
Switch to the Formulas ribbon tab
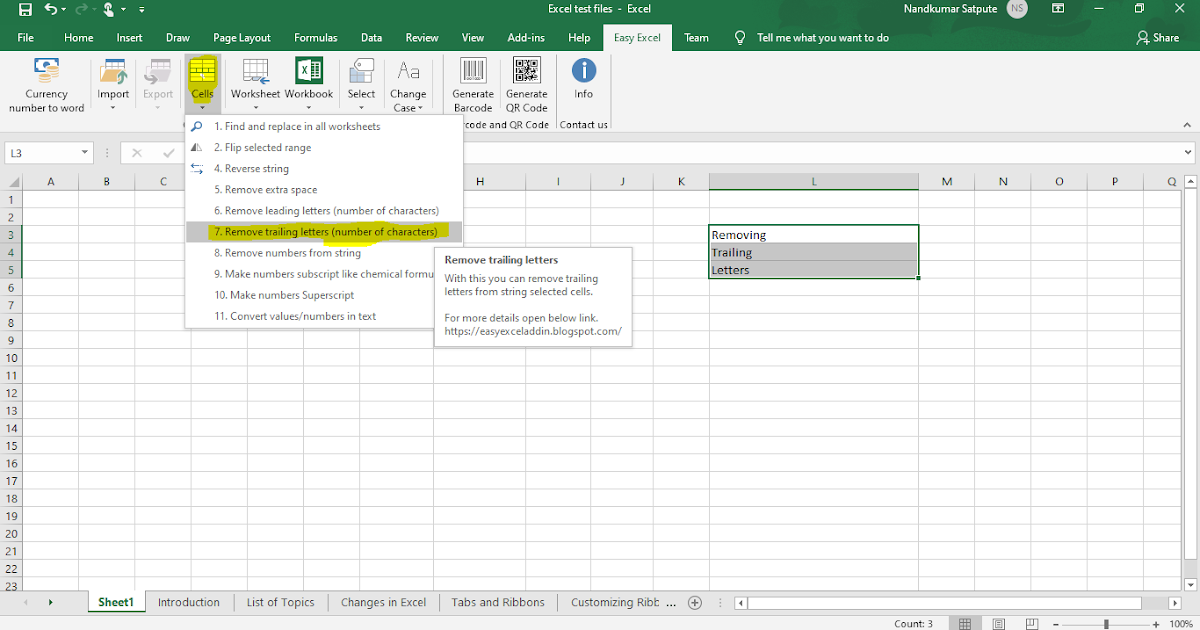click(315, 37)
